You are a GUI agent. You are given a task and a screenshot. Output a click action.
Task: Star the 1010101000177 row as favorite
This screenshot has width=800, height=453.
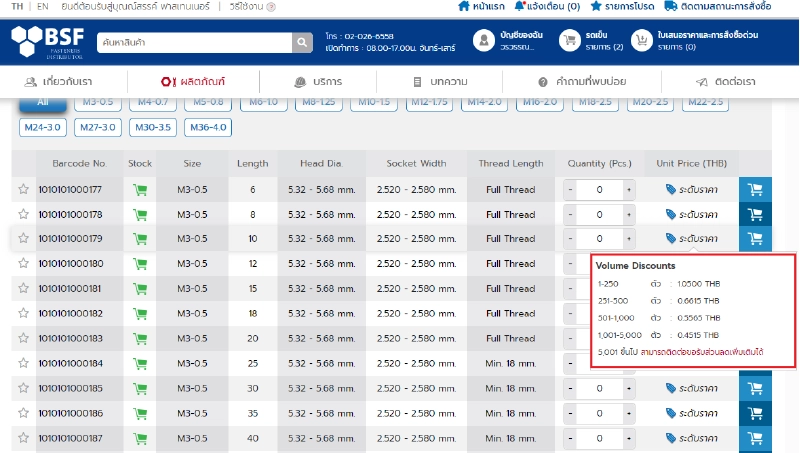click(x=23, y=189)
